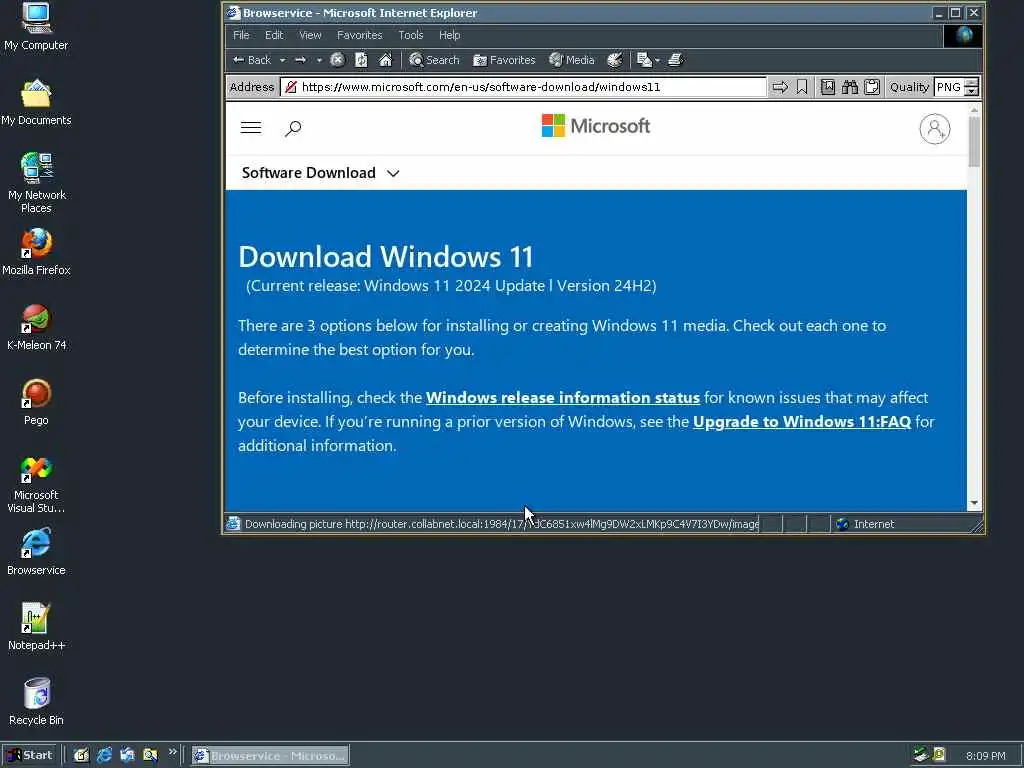The height and width of the screenshot is (768, 1024).
Task: Go back using the Back arrow button
Action: [252, 60]
